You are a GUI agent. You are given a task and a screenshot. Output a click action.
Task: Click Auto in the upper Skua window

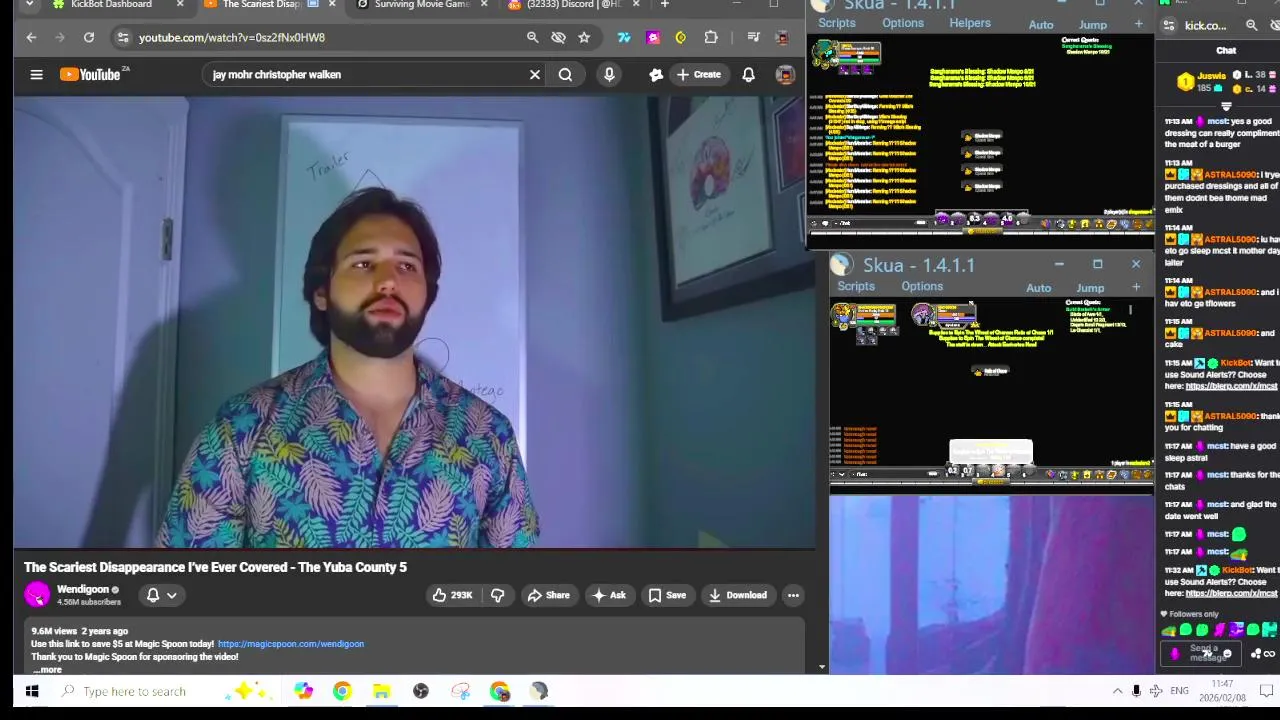(1041, 24)
